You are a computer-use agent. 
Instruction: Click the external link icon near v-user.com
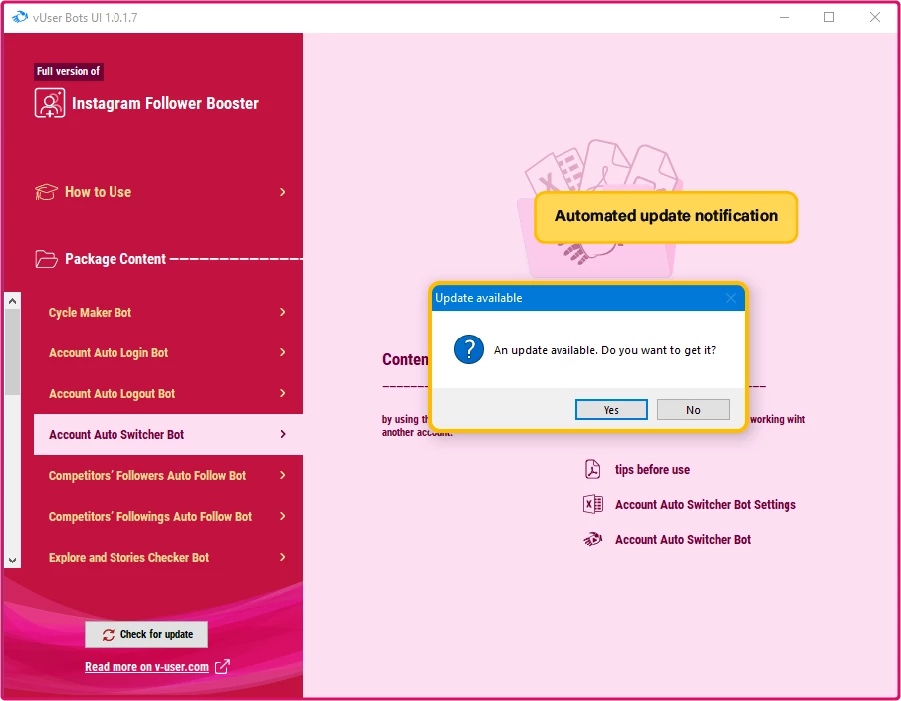pyautogui.click(x=222, y=667)
